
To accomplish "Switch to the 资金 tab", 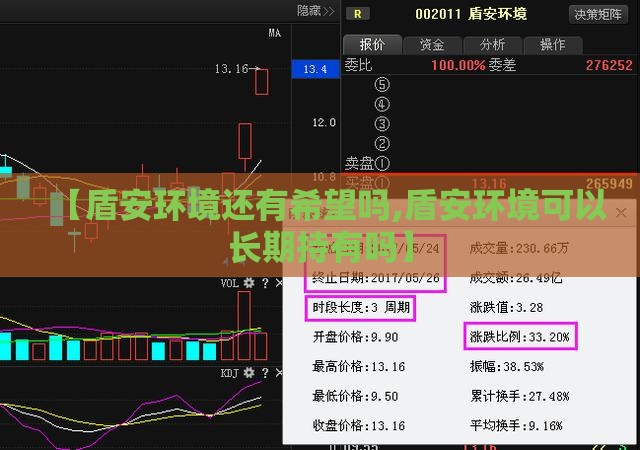I will point(432,44).
